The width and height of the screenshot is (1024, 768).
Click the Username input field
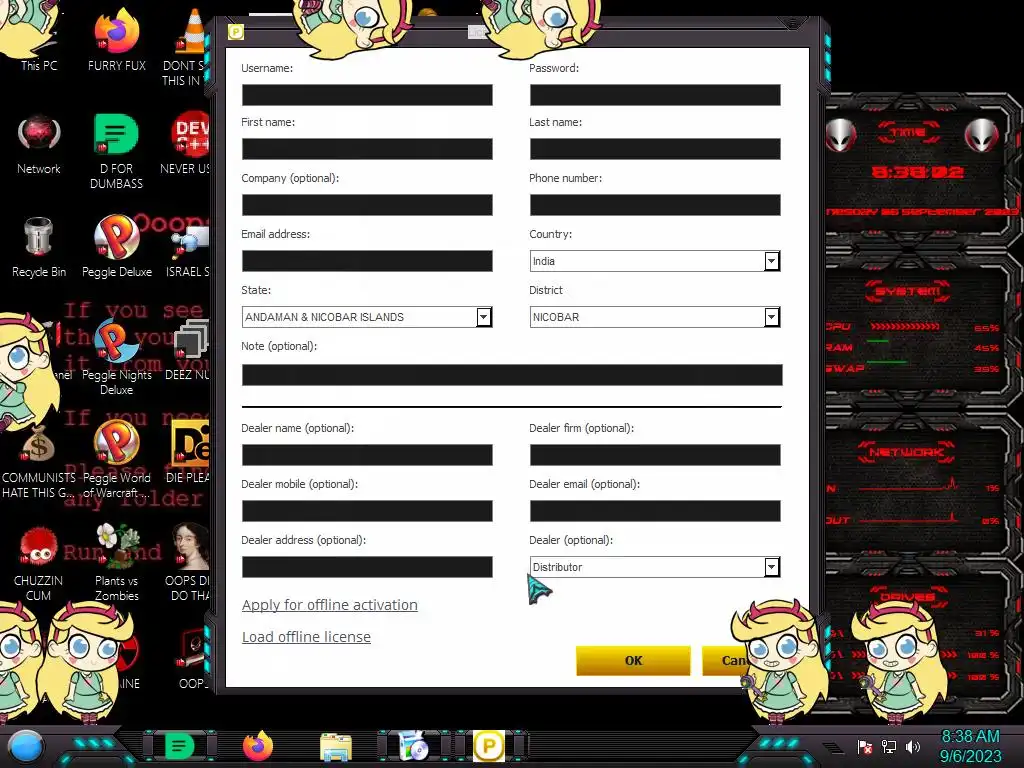coord(367,95)
